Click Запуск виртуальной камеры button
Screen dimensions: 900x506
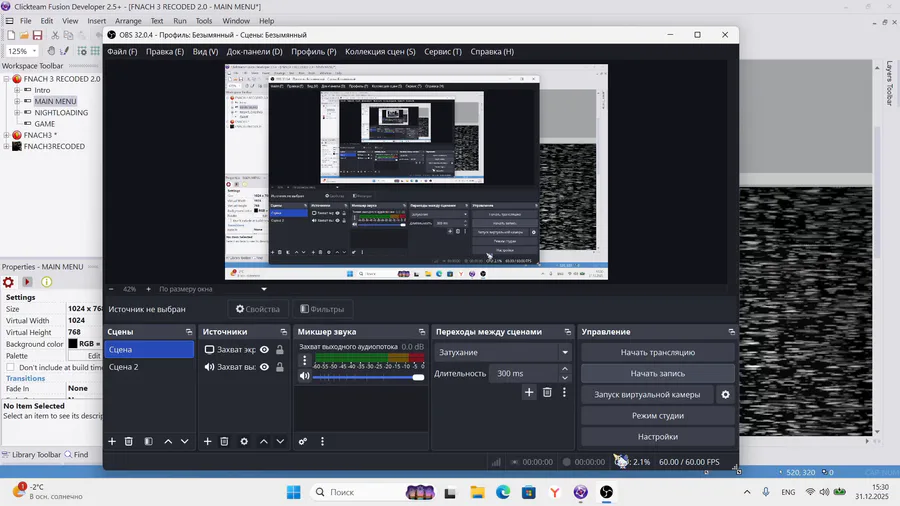click(x=647, y=395)
